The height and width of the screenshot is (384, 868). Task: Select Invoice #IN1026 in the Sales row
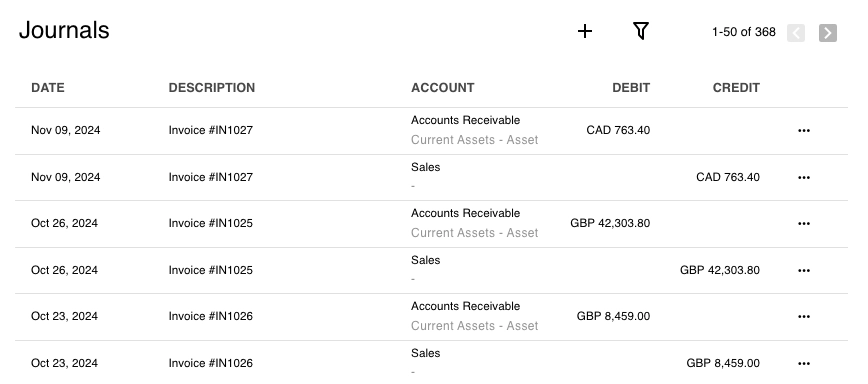click(x=210, y=364)
